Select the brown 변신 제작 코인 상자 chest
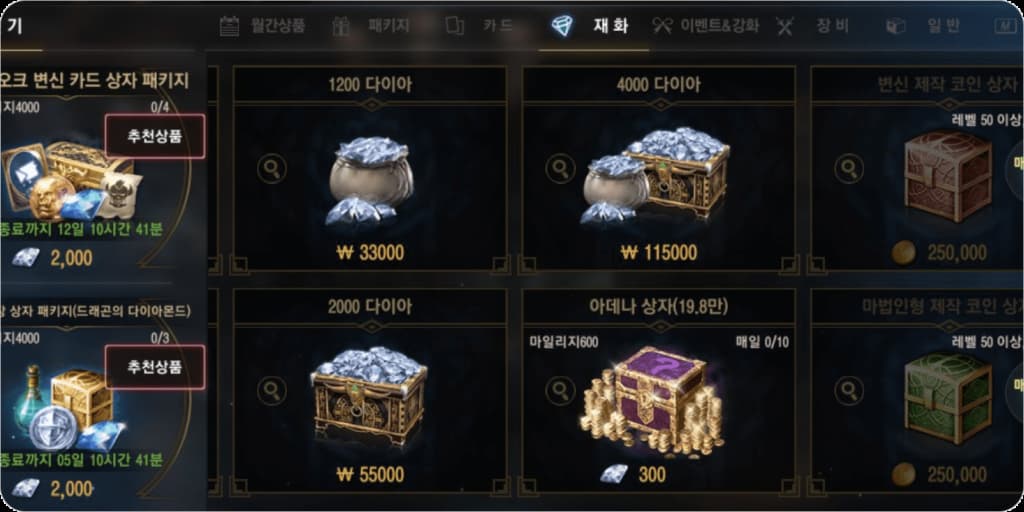Image resolution: width=1024 pixels, height=512 pixels. click(x=948, y=176)
